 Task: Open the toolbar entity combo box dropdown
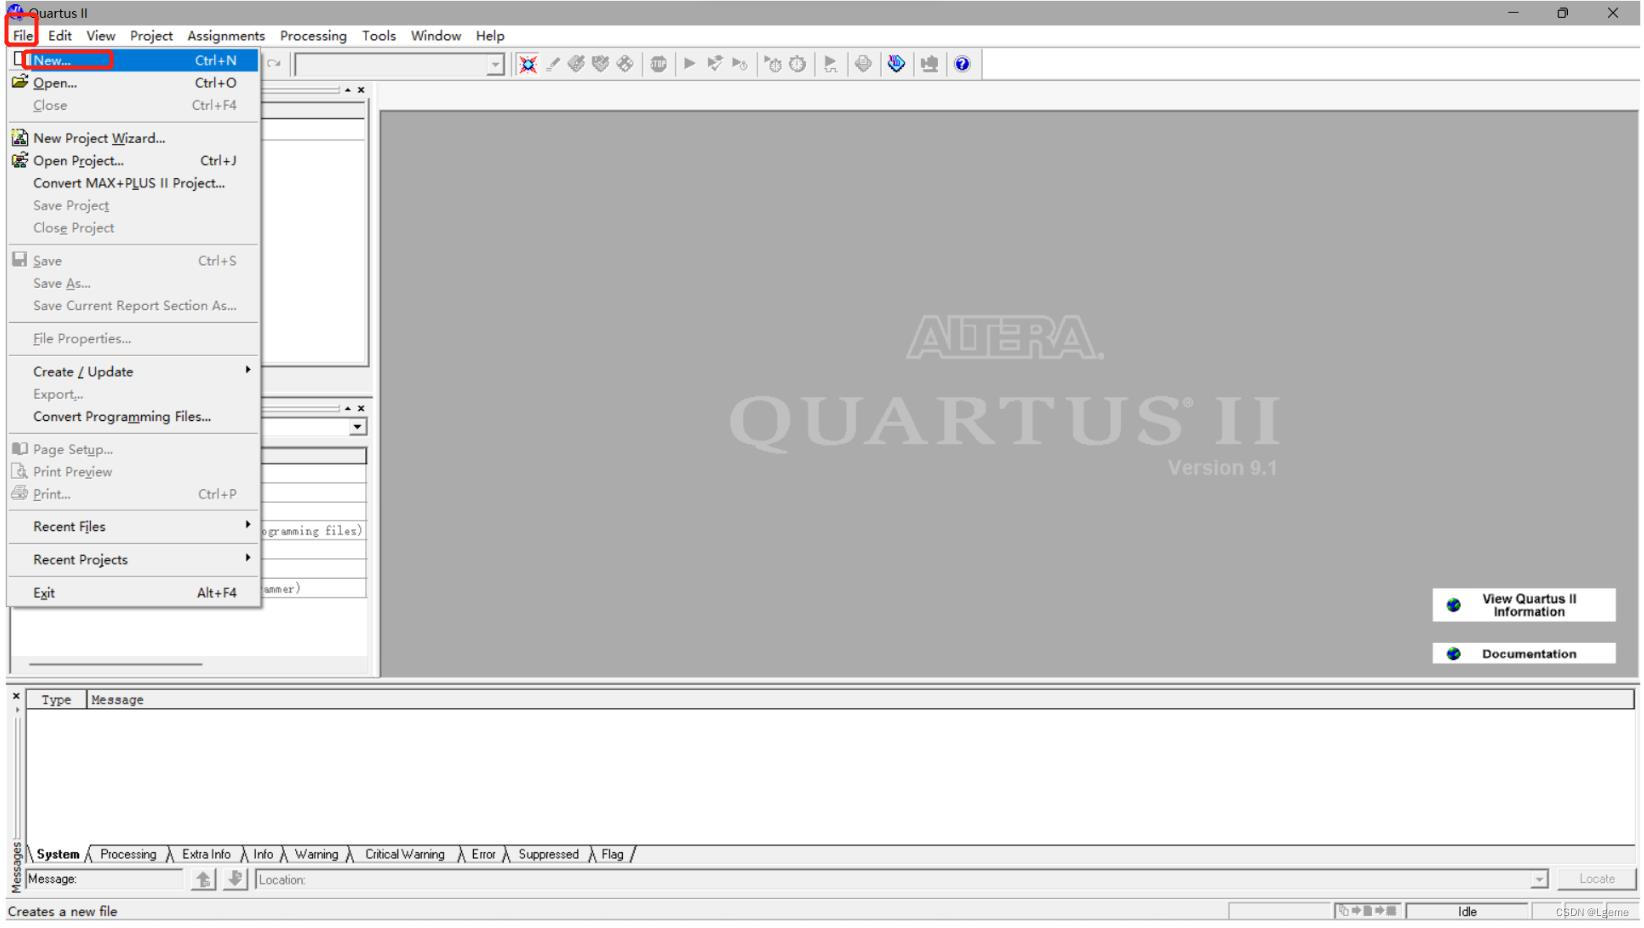(495, 65)
